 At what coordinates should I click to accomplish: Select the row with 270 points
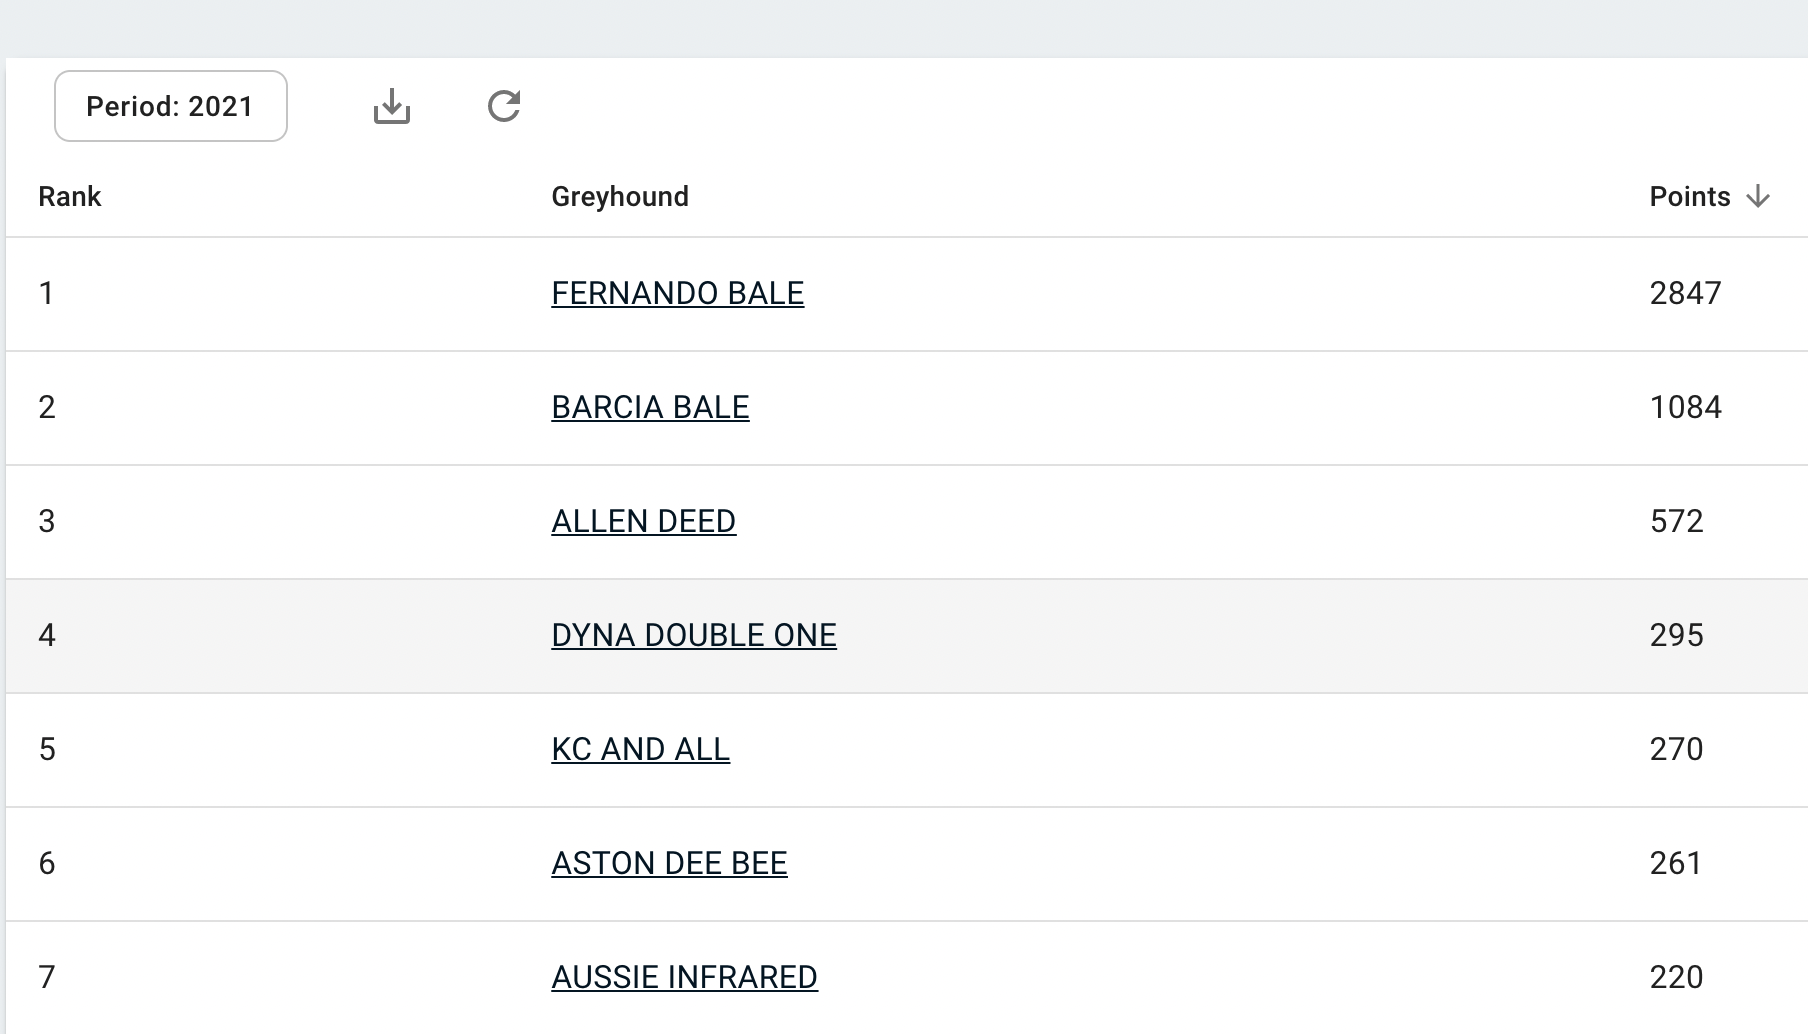(x=907, y=750)
